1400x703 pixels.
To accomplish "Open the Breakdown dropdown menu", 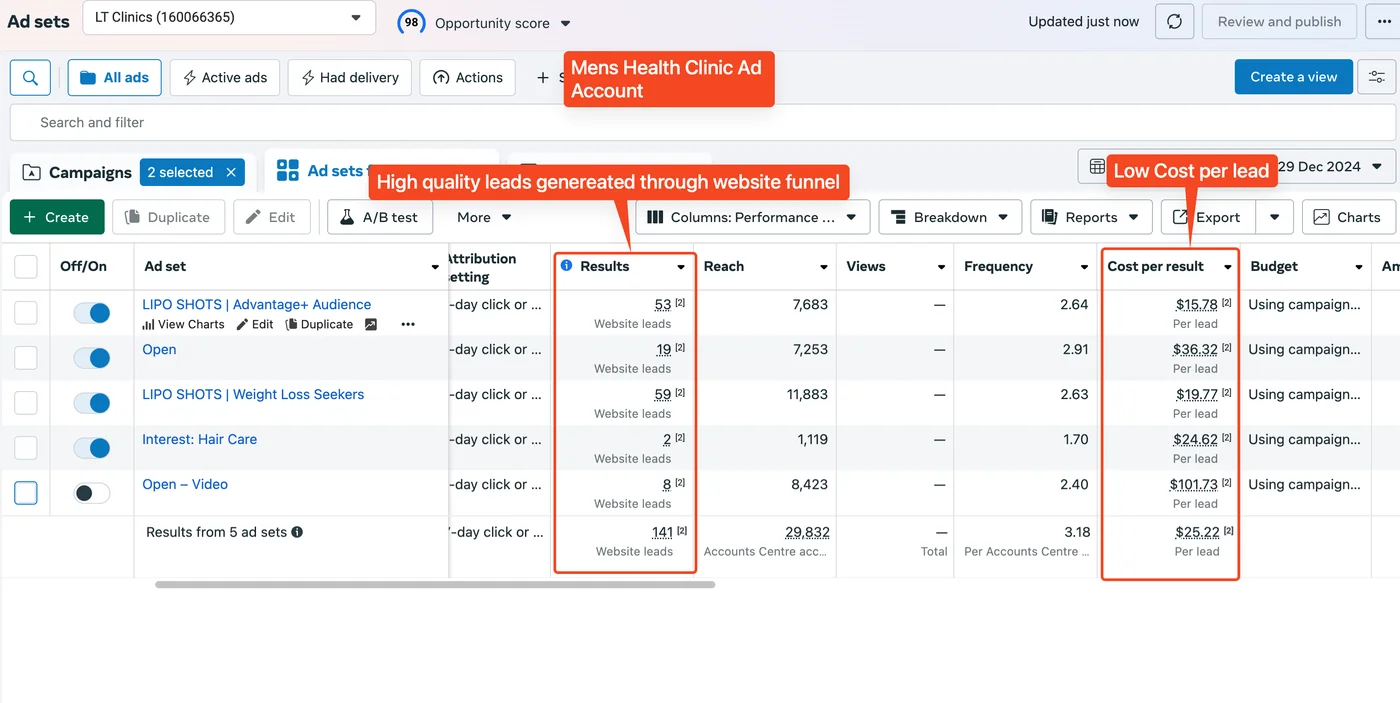I will click(950, 217).
